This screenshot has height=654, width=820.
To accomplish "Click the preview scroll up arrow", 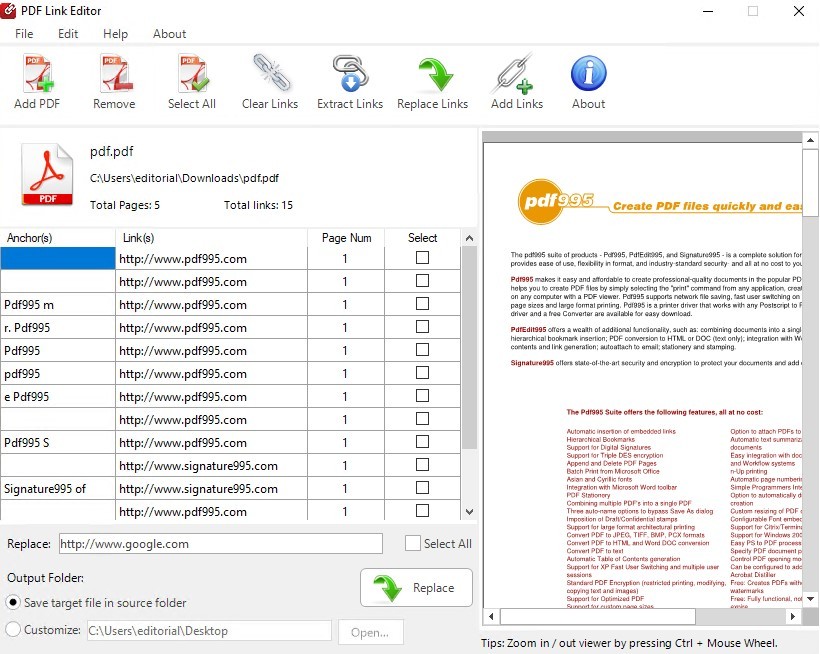I will (810, 140).
